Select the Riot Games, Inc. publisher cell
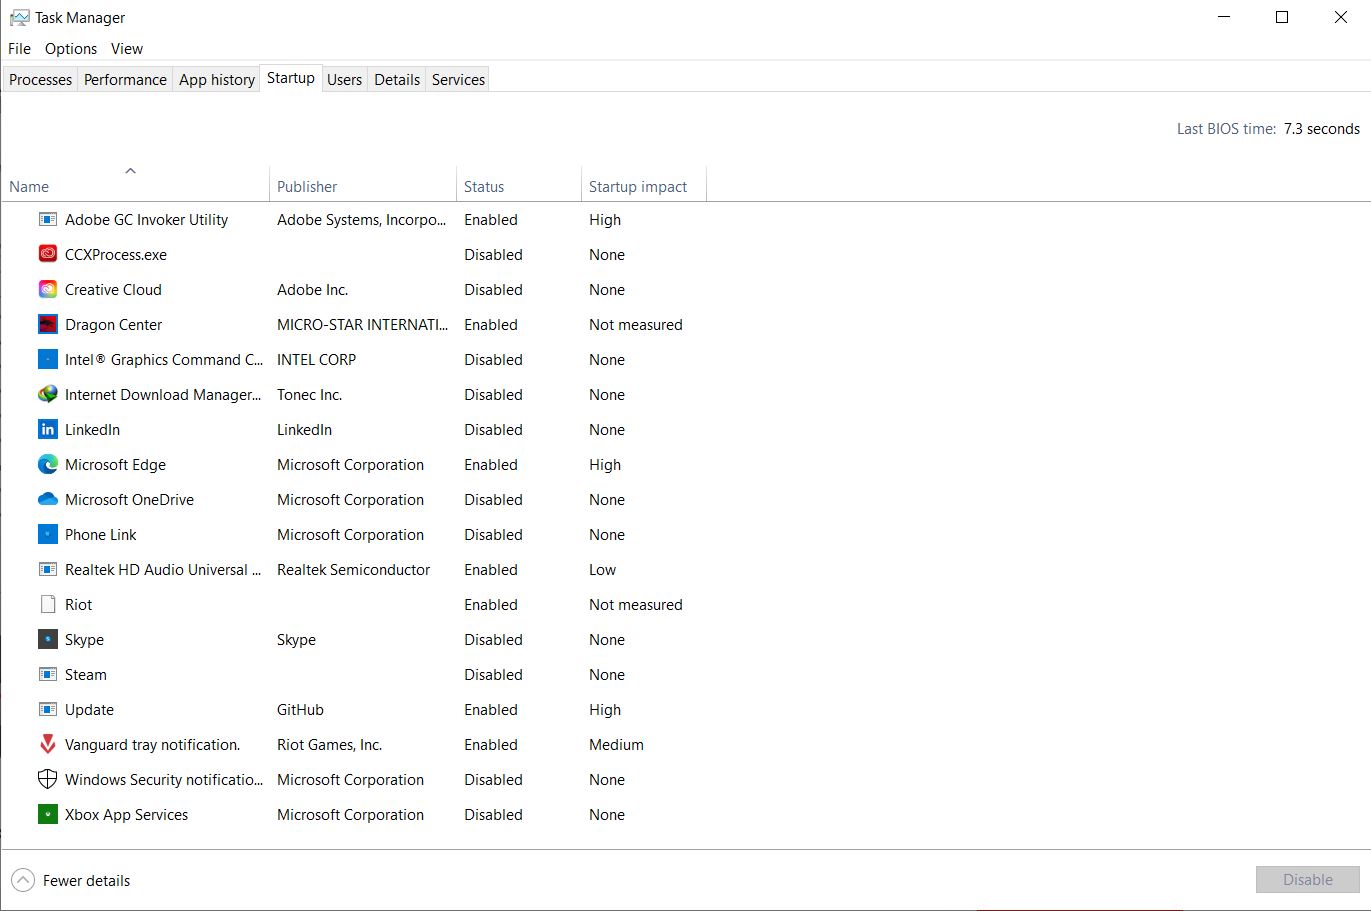Viewport: 1371px width, 911px height. pyautogui.click(x=329, y=744)
